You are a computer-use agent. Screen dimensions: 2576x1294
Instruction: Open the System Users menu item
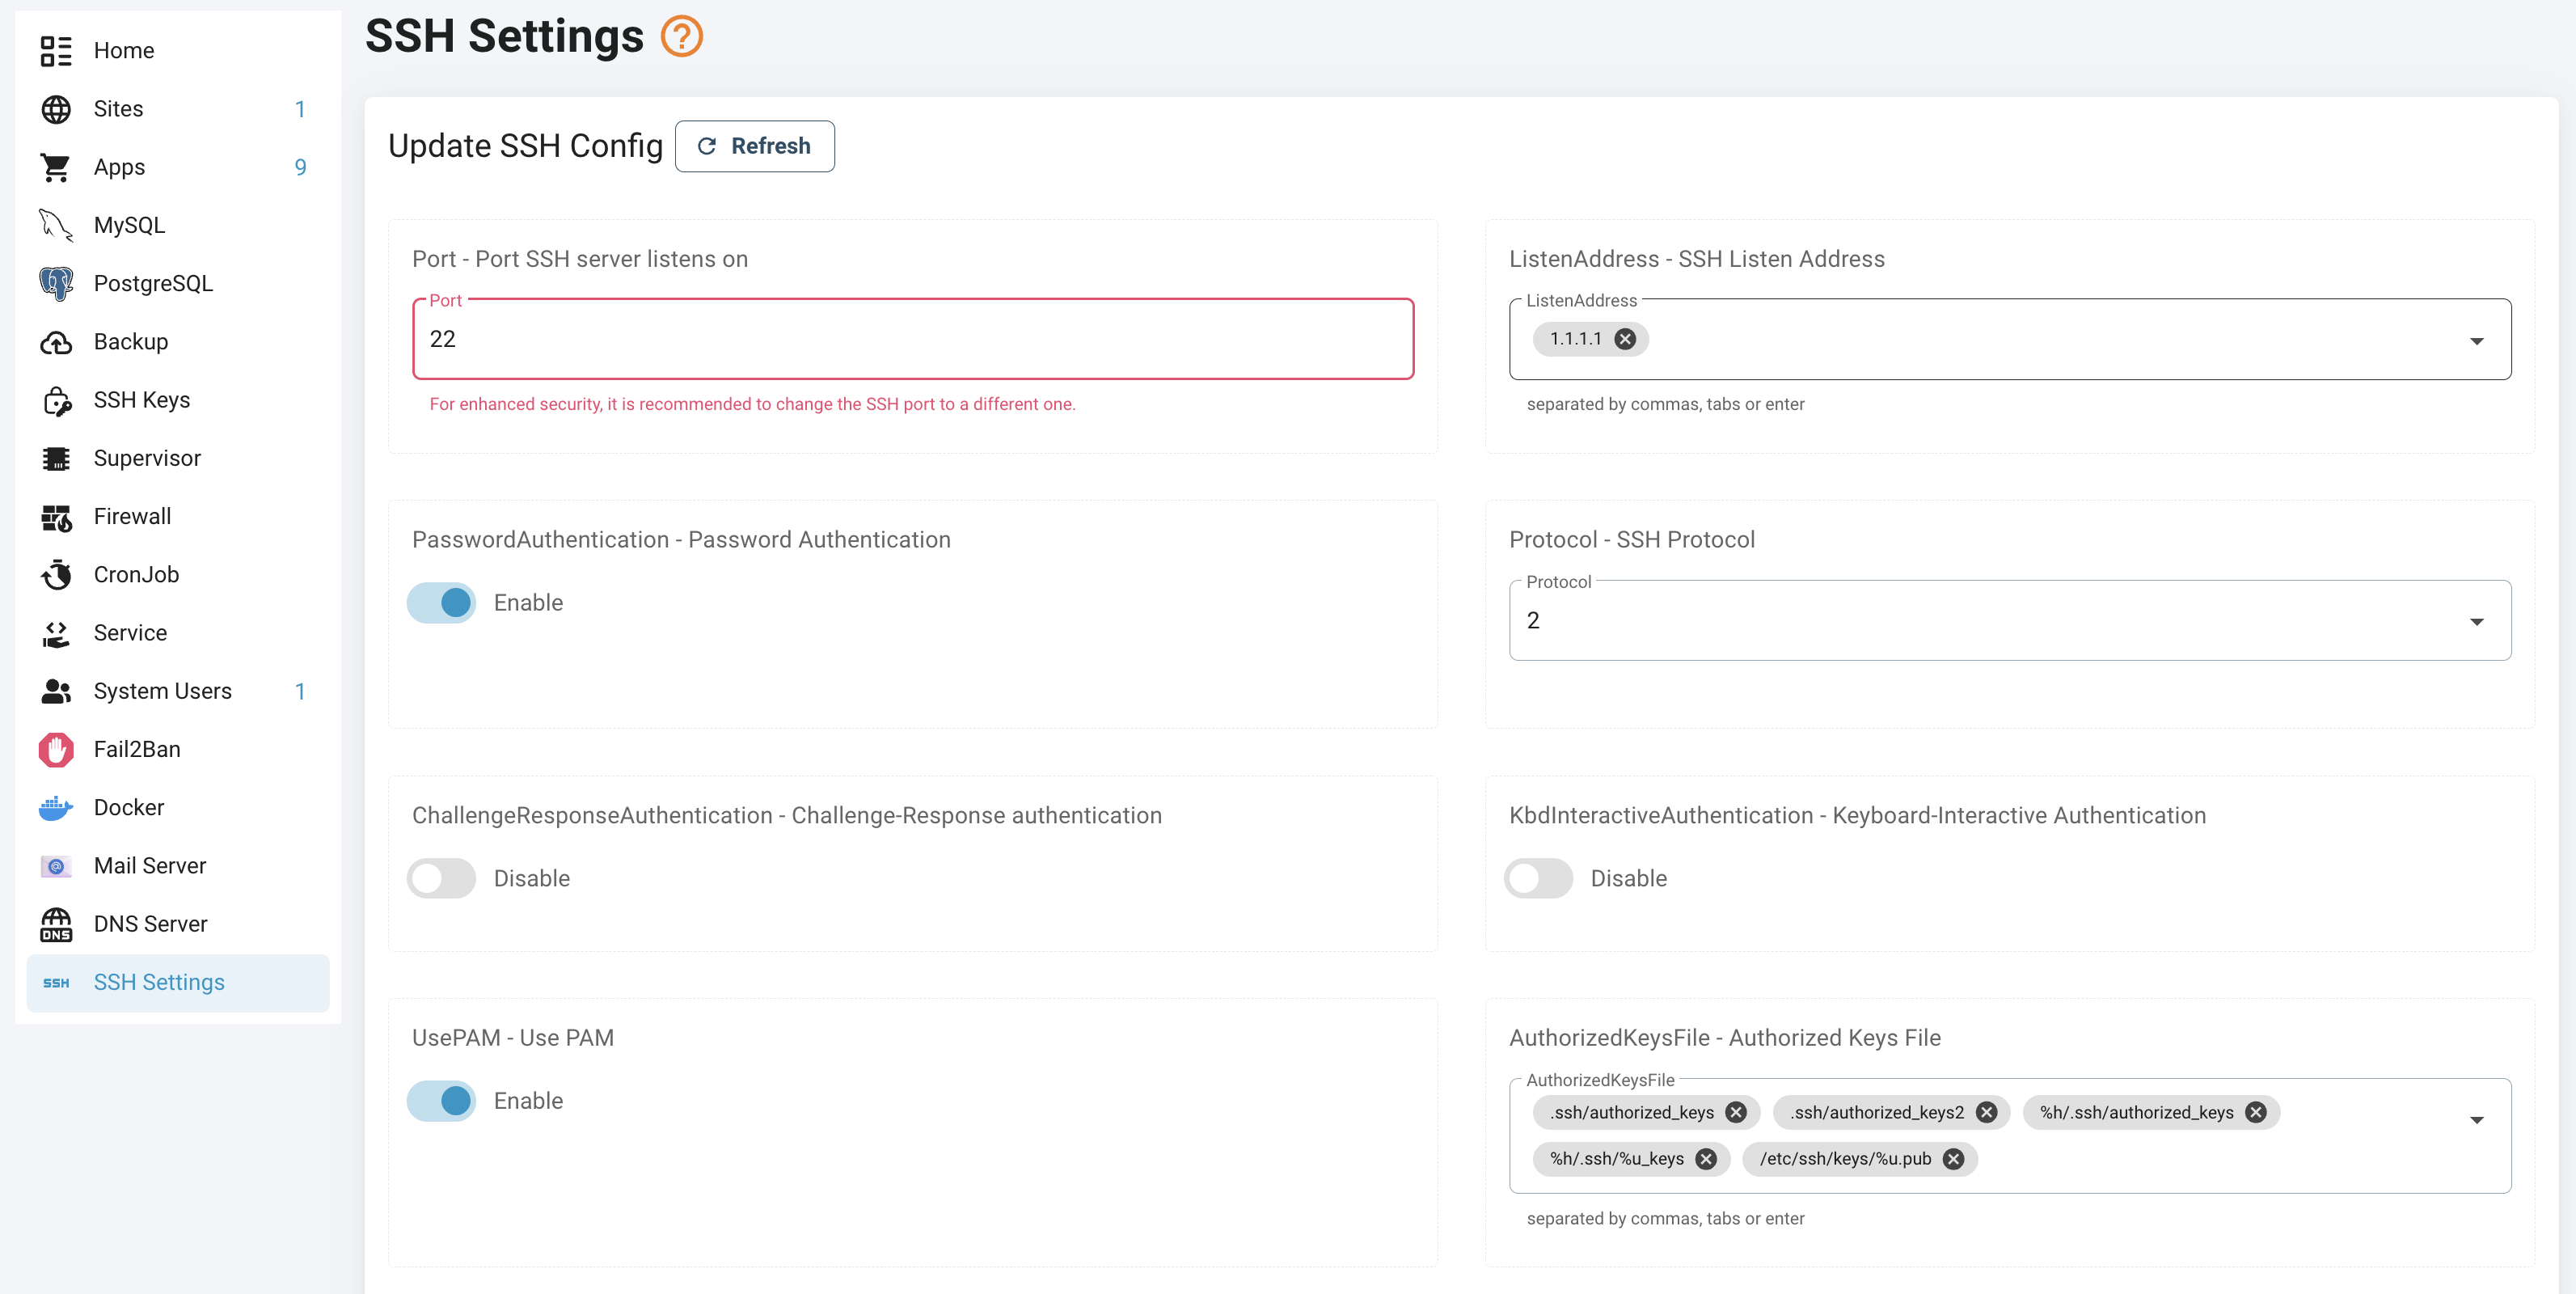162,691
